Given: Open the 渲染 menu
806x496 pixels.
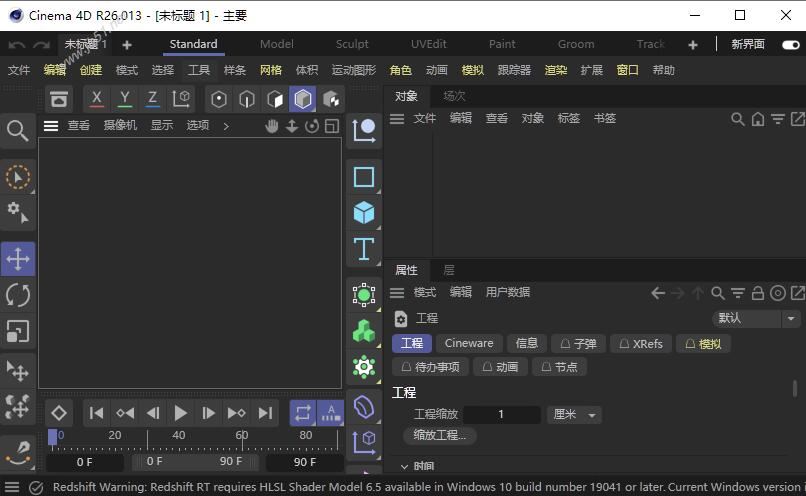Looking at the screenshot, I should 556,70.
